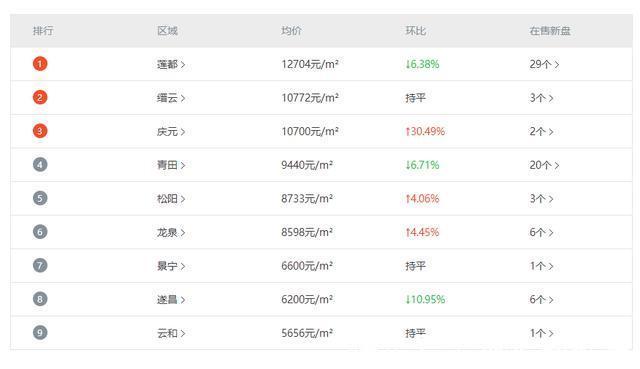
Task: Open the 莲都 district link
Action: (171, 64)
